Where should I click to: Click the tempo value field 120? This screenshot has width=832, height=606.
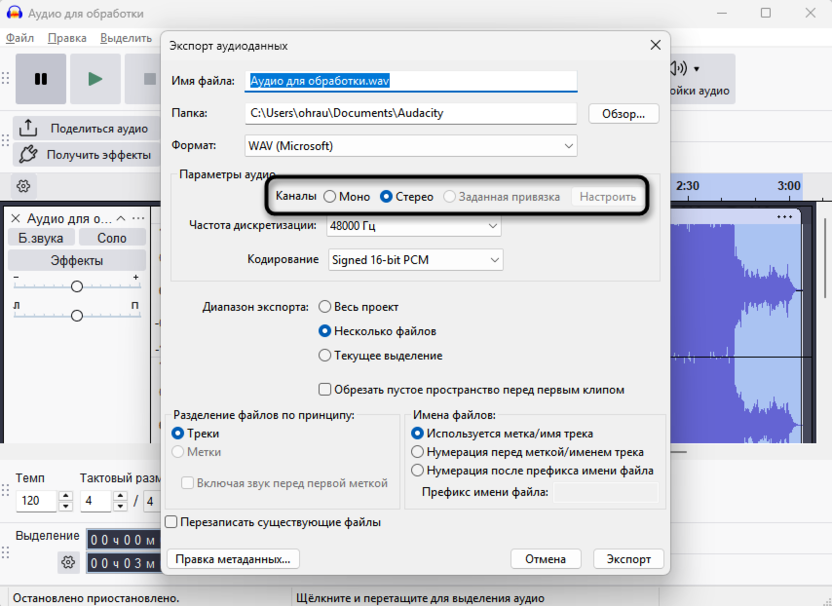tap(37, 501)
